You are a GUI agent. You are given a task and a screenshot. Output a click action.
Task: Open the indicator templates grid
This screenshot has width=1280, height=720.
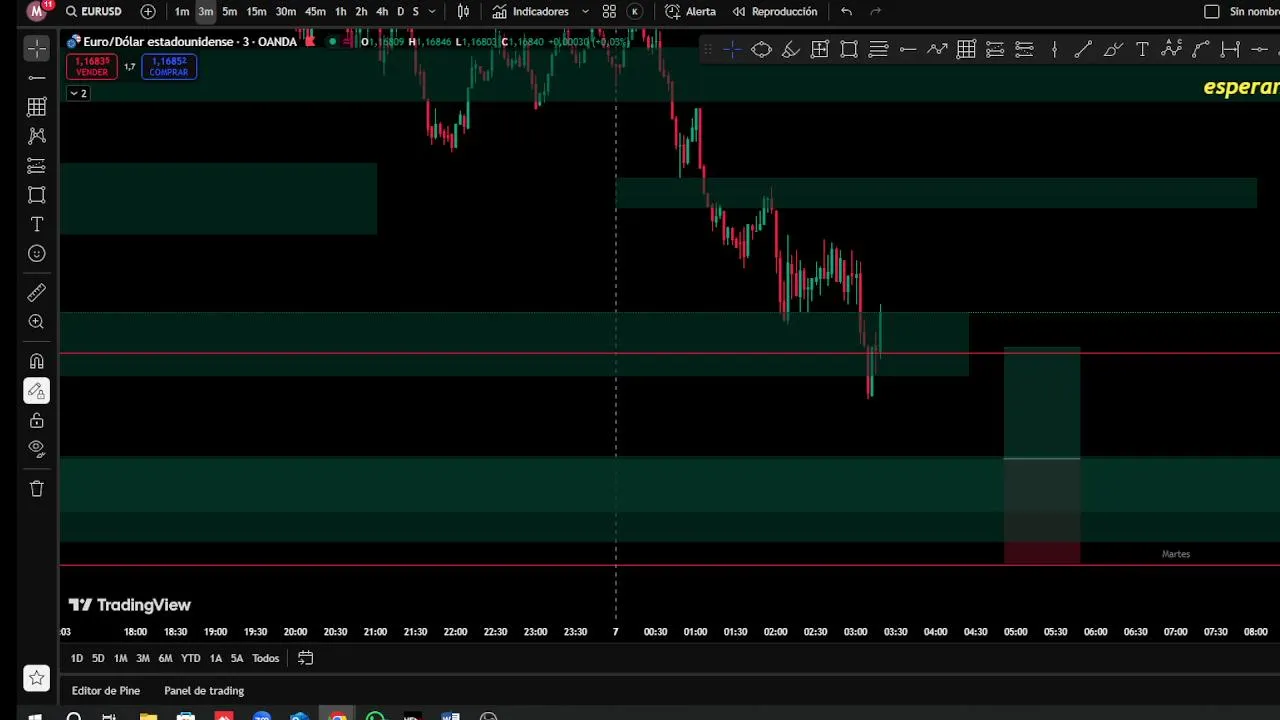(x=609, y=12)
